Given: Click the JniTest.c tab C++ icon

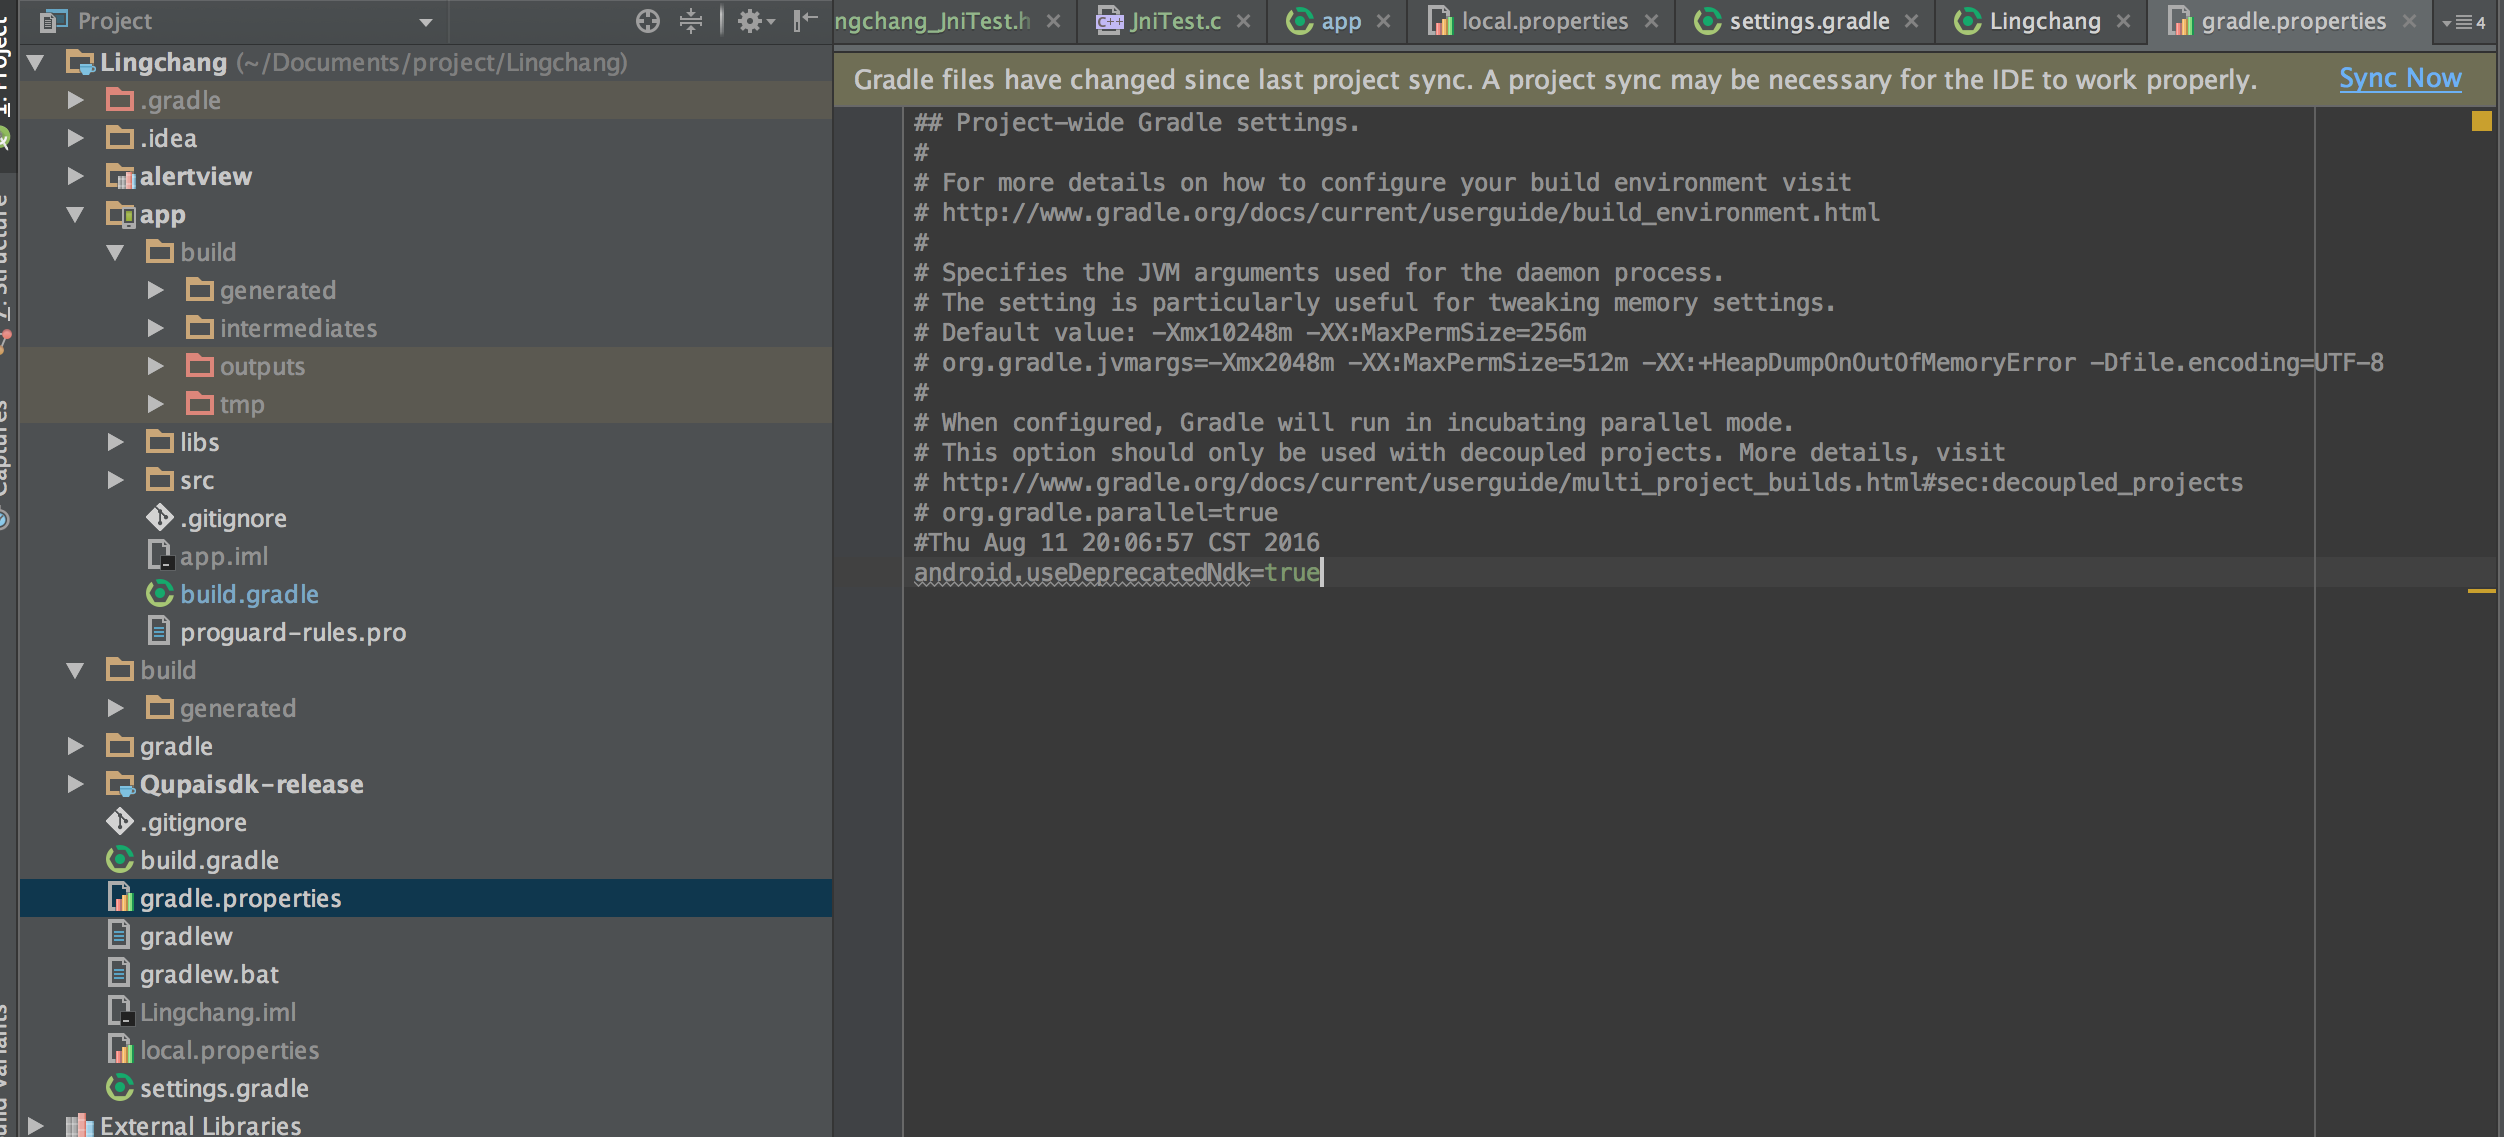Looking at the screenshot, I should click(x=1110, y=21).
